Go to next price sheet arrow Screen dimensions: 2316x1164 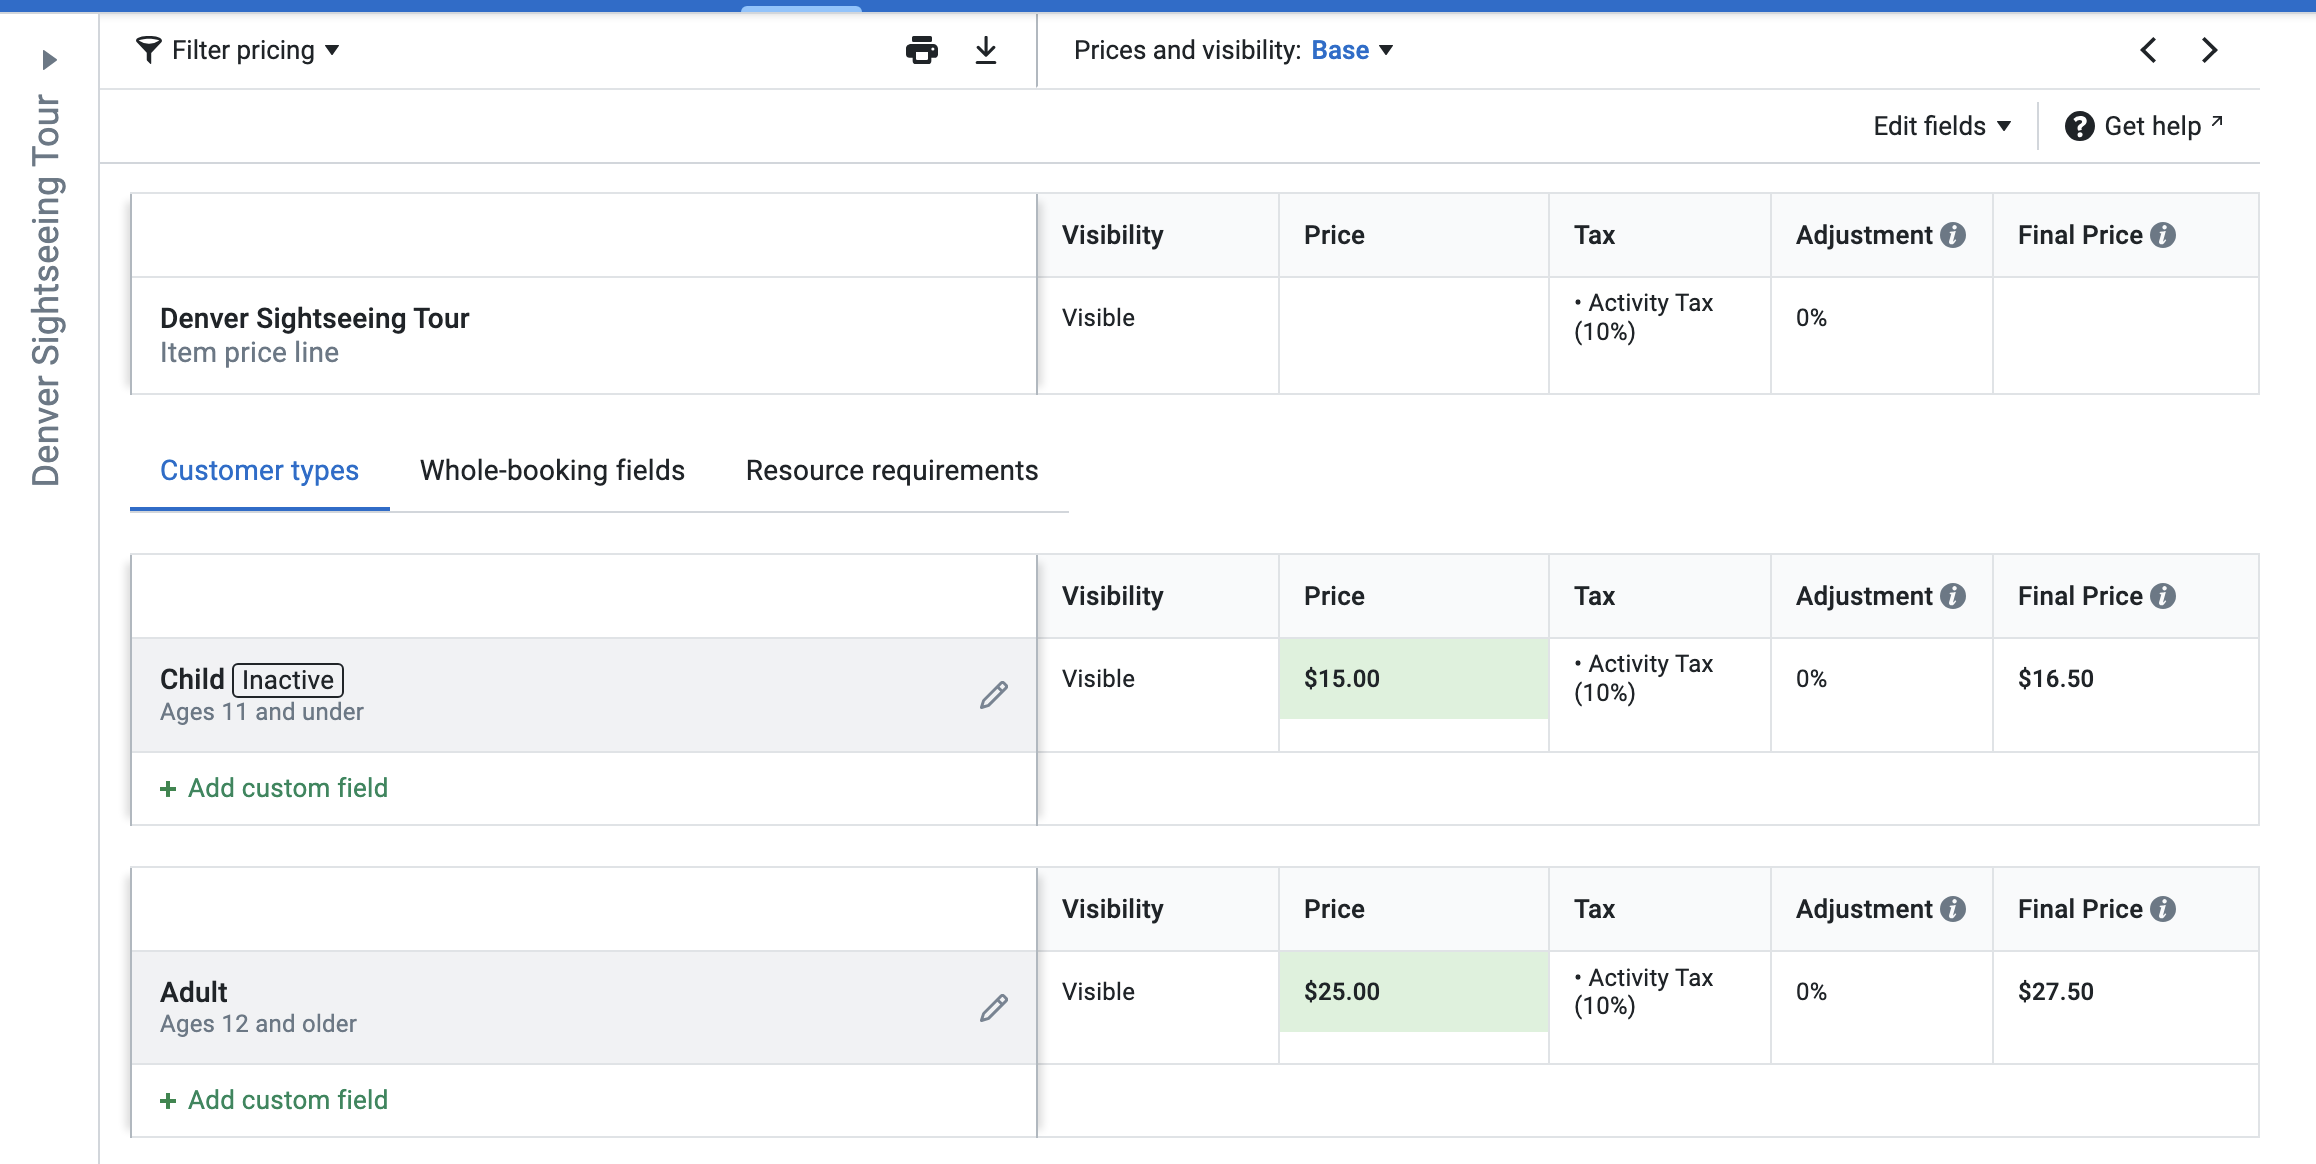point(2210,50)
